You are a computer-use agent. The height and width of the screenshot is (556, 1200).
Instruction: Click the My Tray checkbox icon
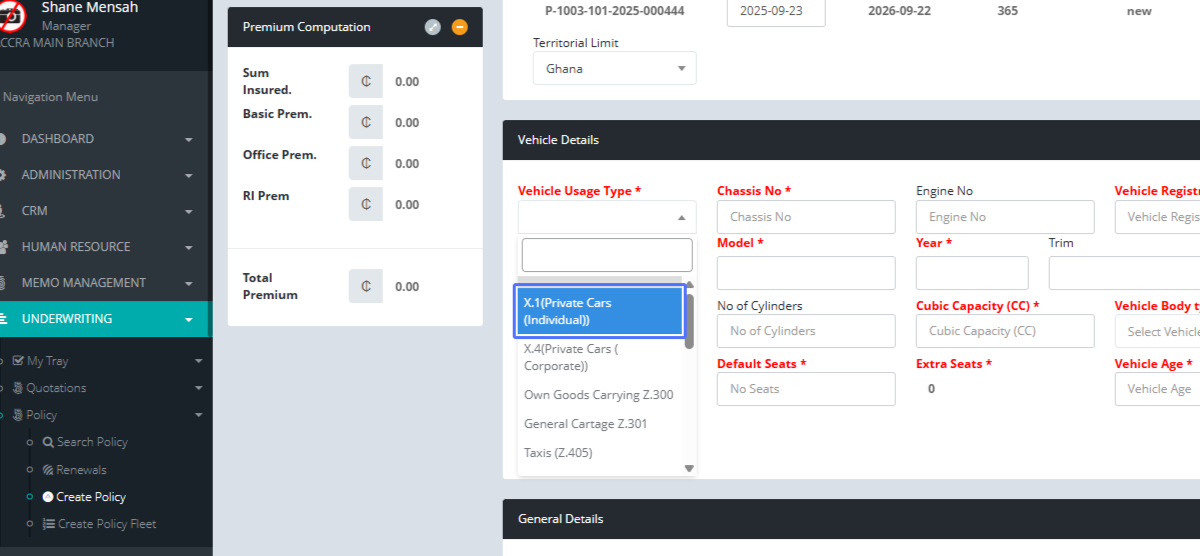pos(18,361)
